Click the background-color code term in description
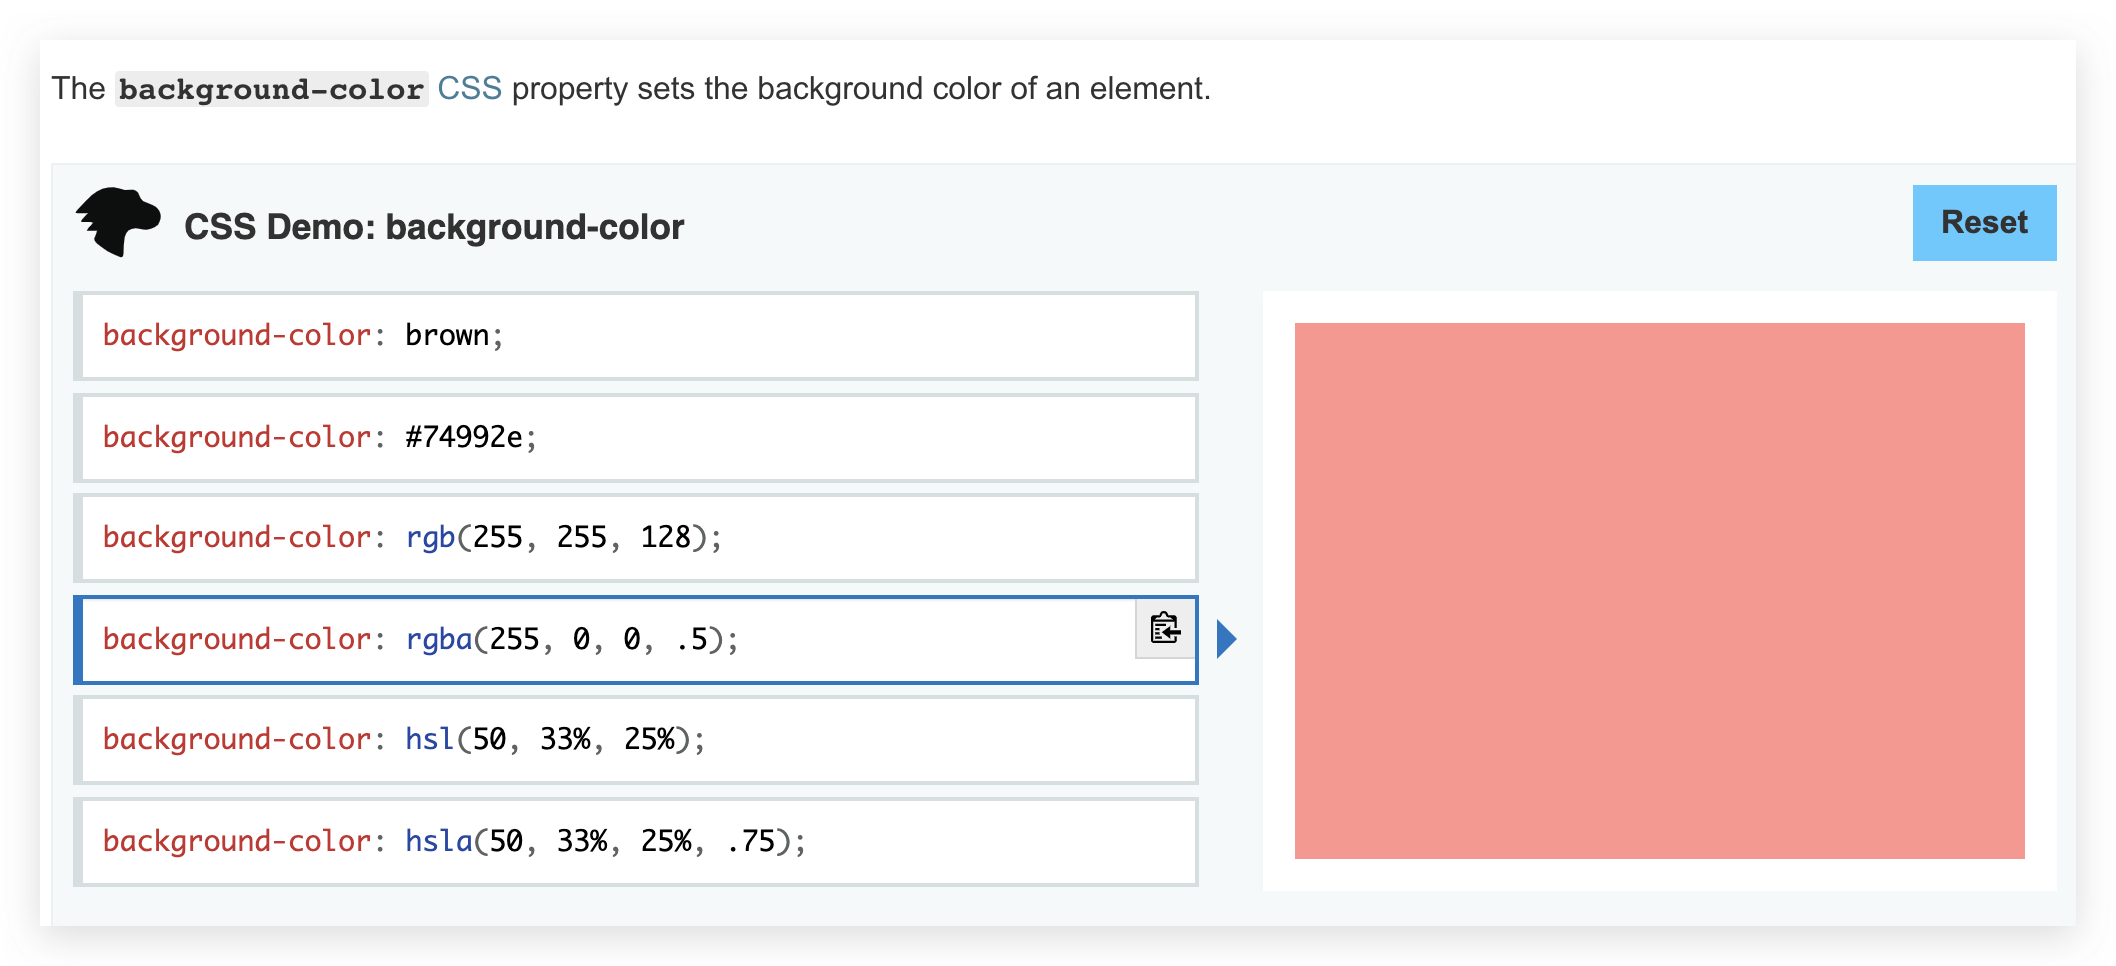 271,89
